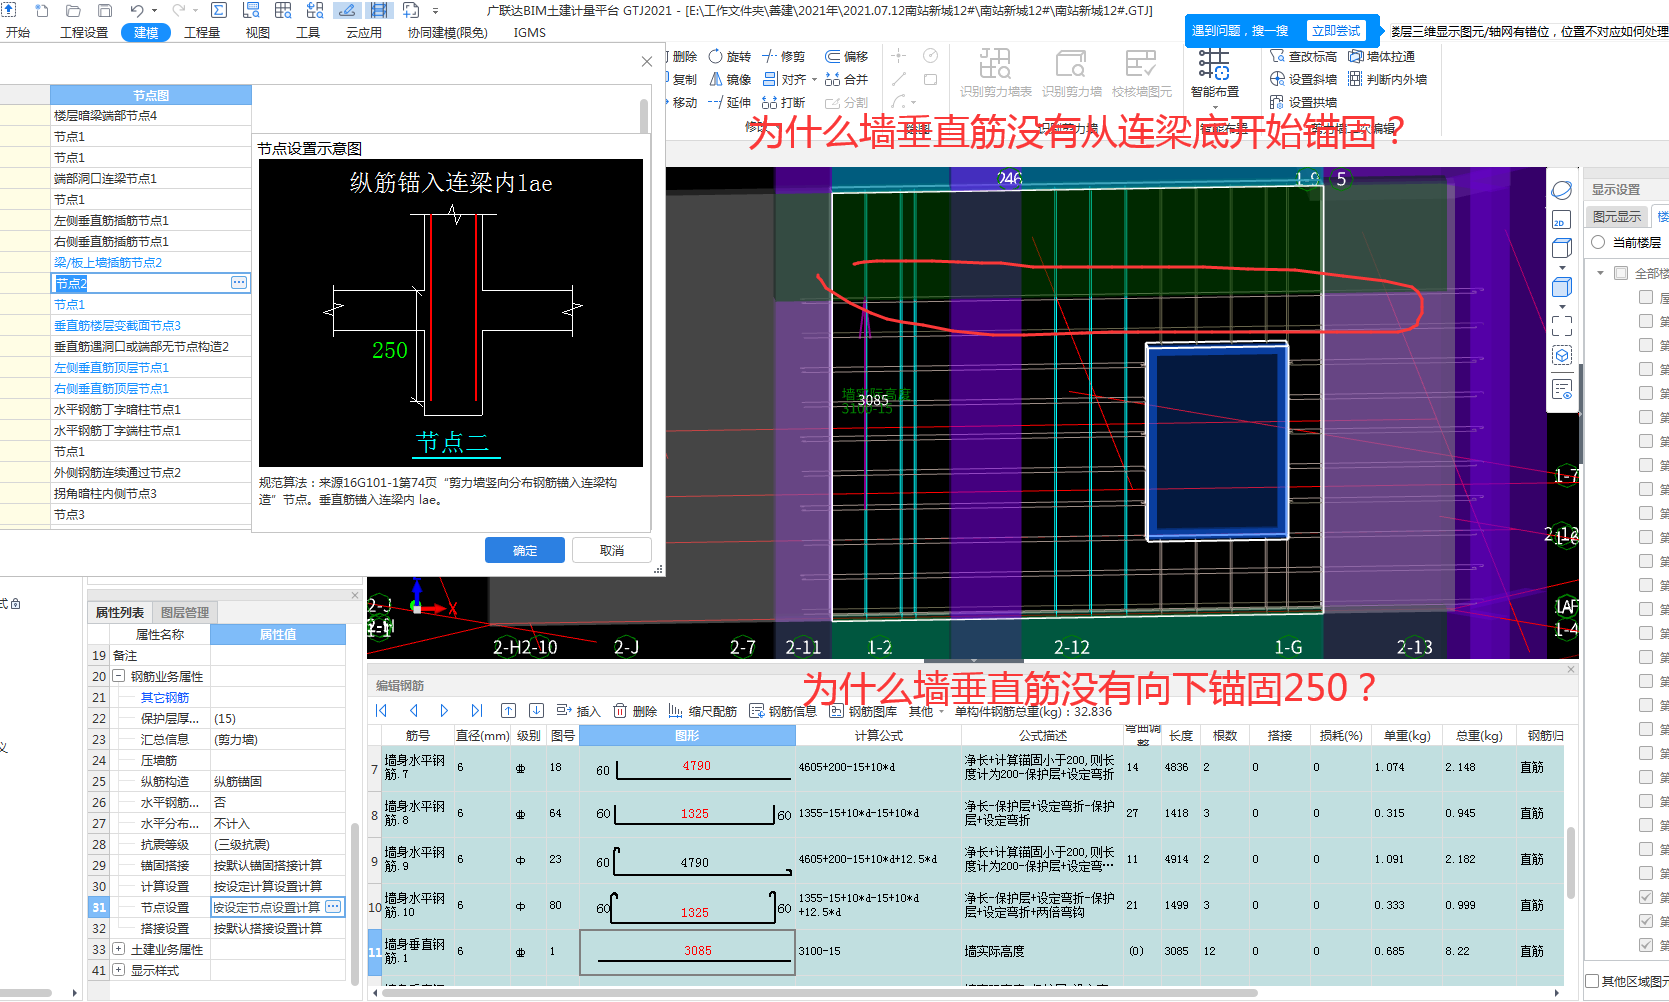Expand Civil Business Properties (土建业务属性) group
The width and height of the screenshot is (1669, 1002).
pos(118,949)
